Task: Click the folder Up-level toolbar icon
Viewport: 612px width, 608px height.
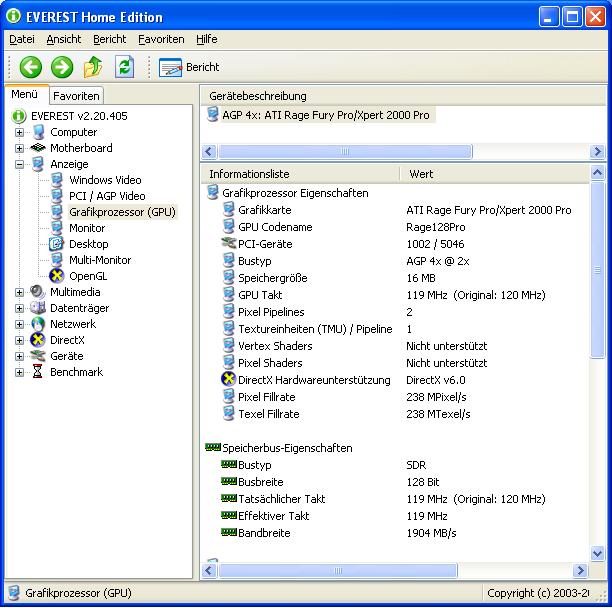Action: (x=93, y=67)
